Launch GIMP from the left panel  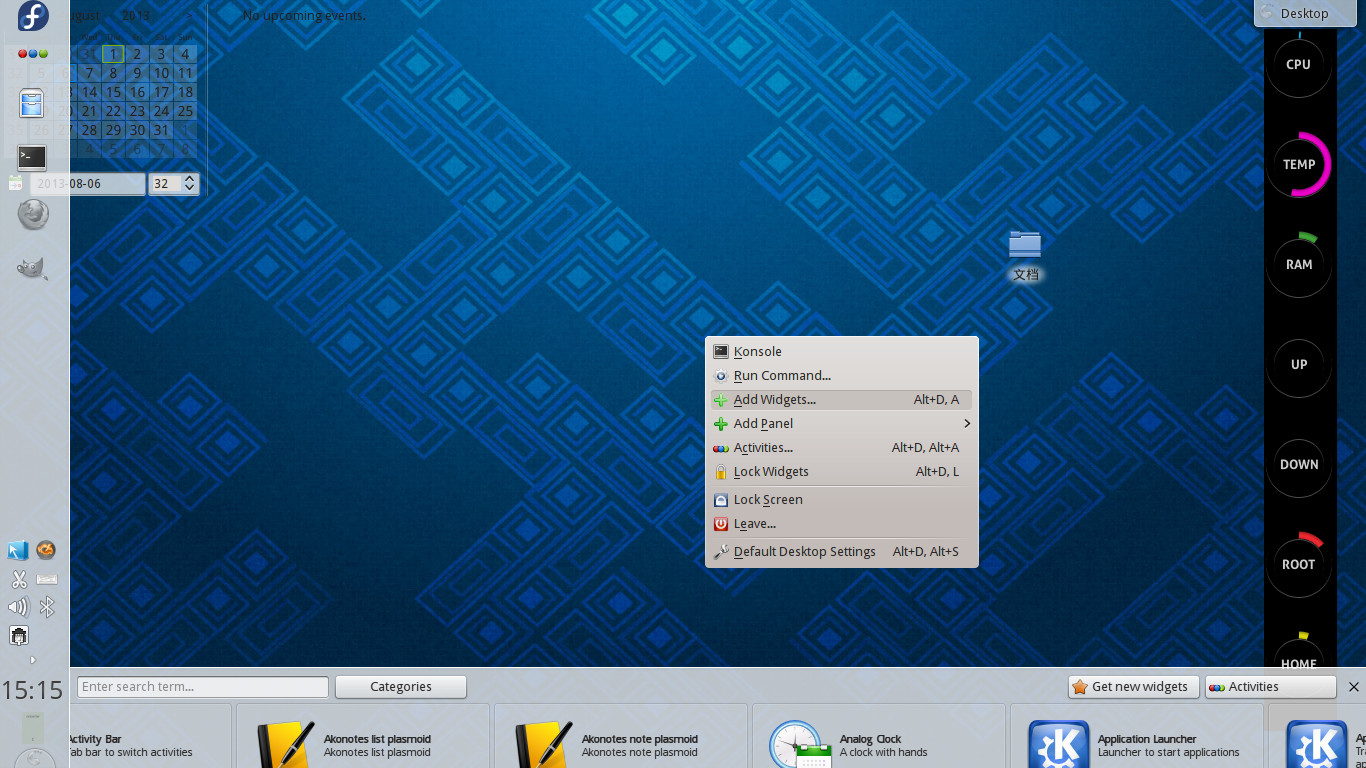[32, 268]
